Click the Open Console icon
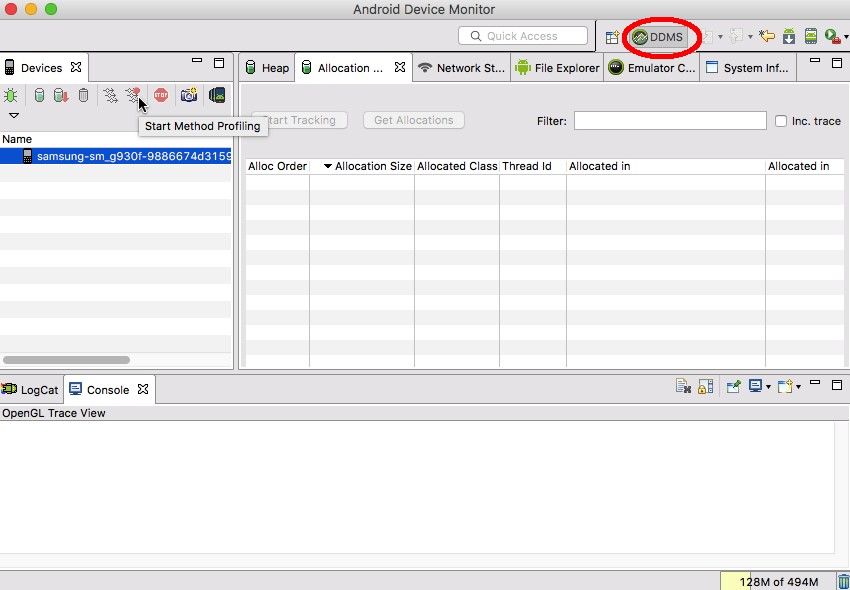The image size is (850, 590). coord(785,386)
